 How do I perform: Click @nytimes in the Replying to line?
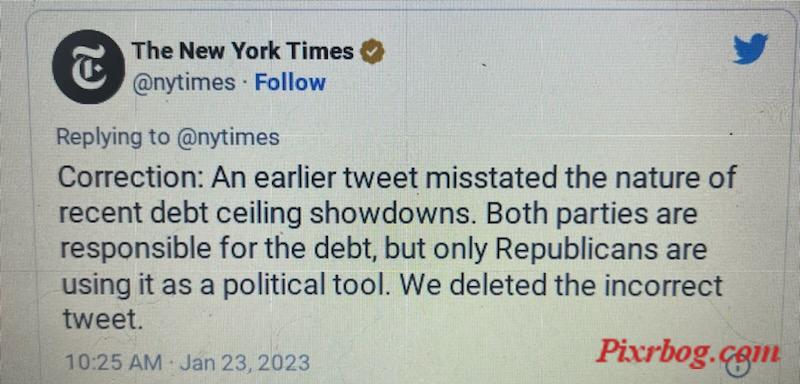pyautogui.click(x=228, y=138)
